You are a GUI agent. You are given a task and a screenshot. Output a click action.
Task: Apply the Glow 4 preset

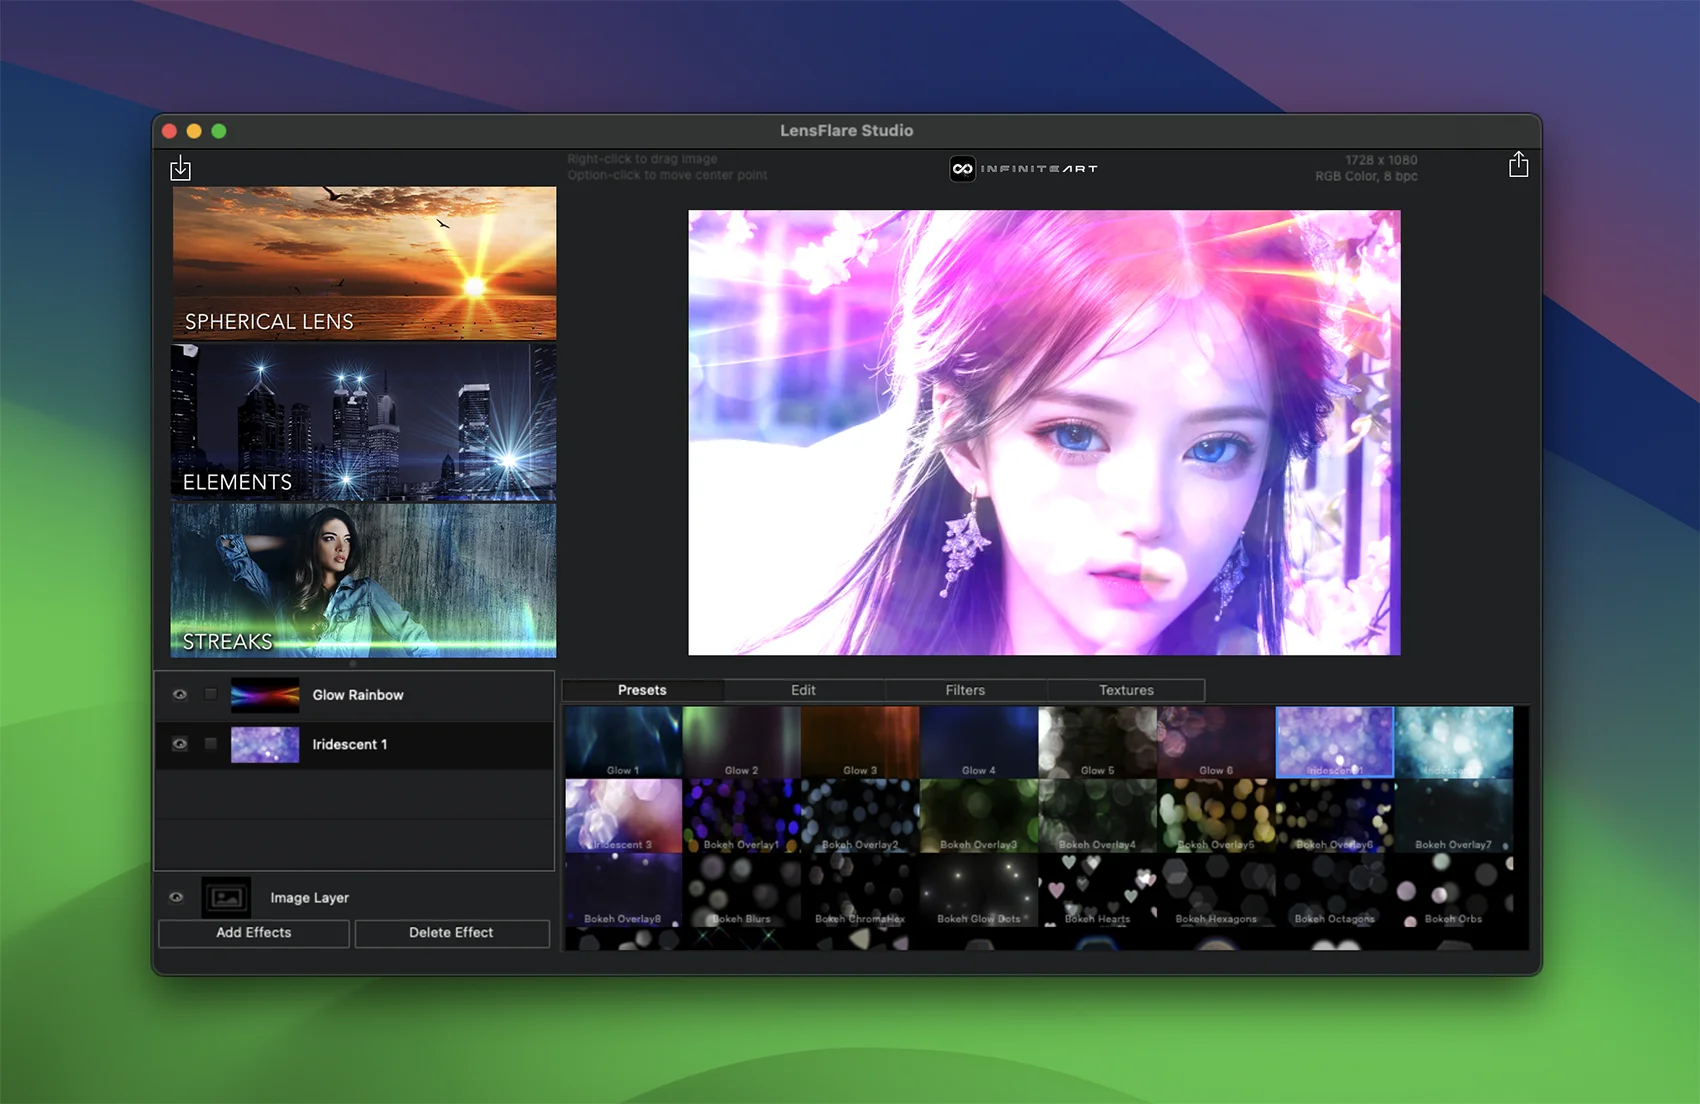click(x=978, y=742)
